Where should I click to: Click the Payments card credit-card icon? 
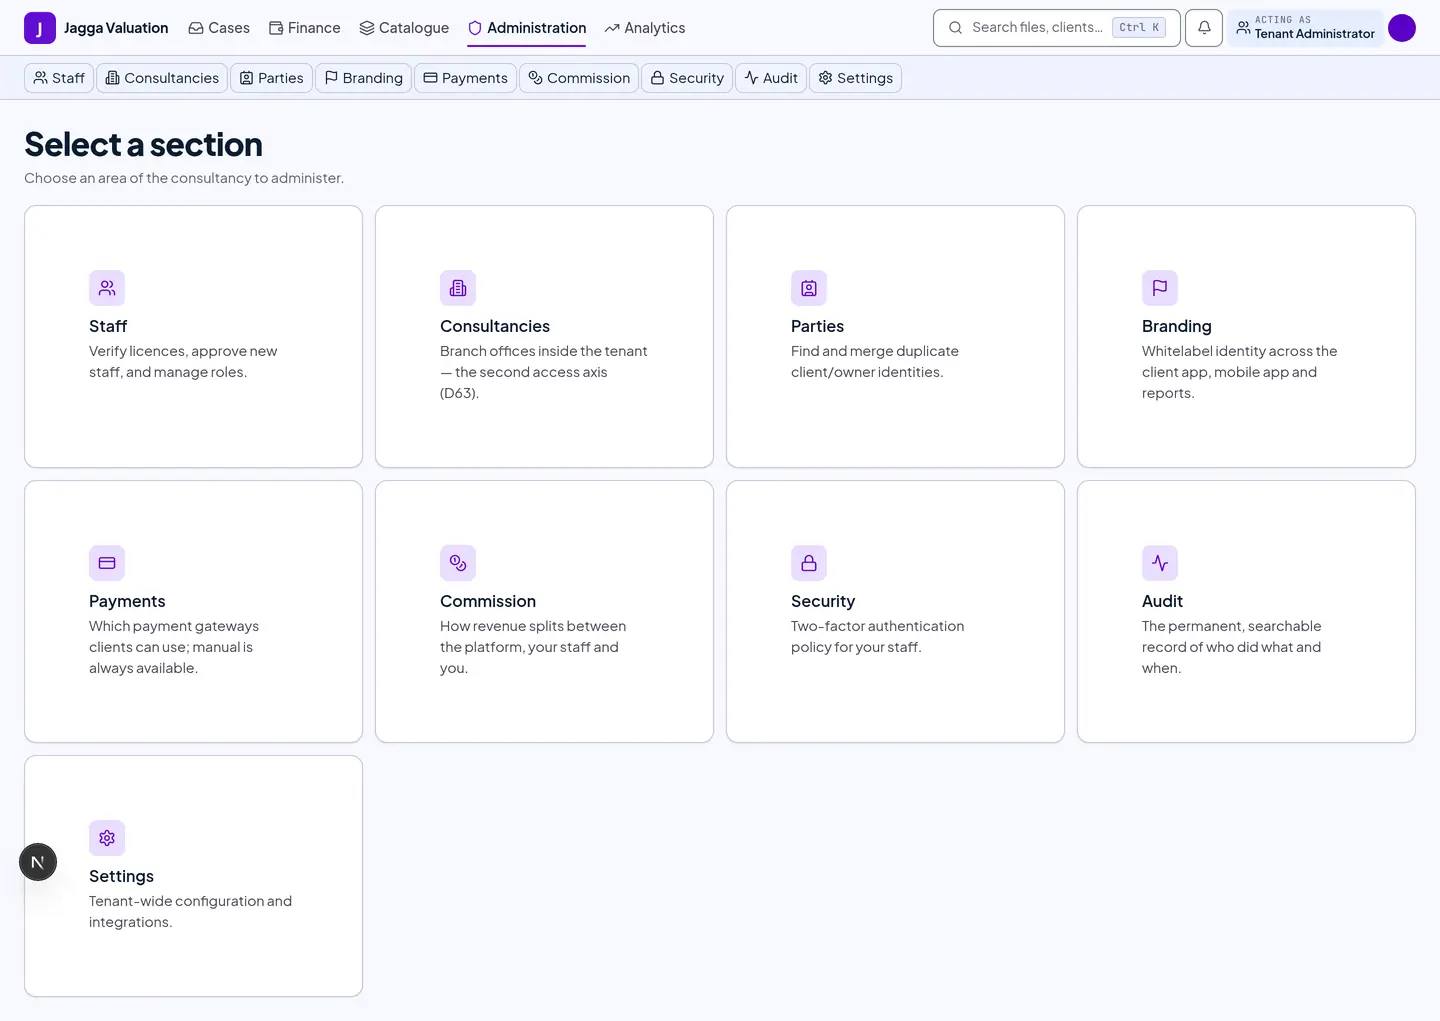pos(107,563)
